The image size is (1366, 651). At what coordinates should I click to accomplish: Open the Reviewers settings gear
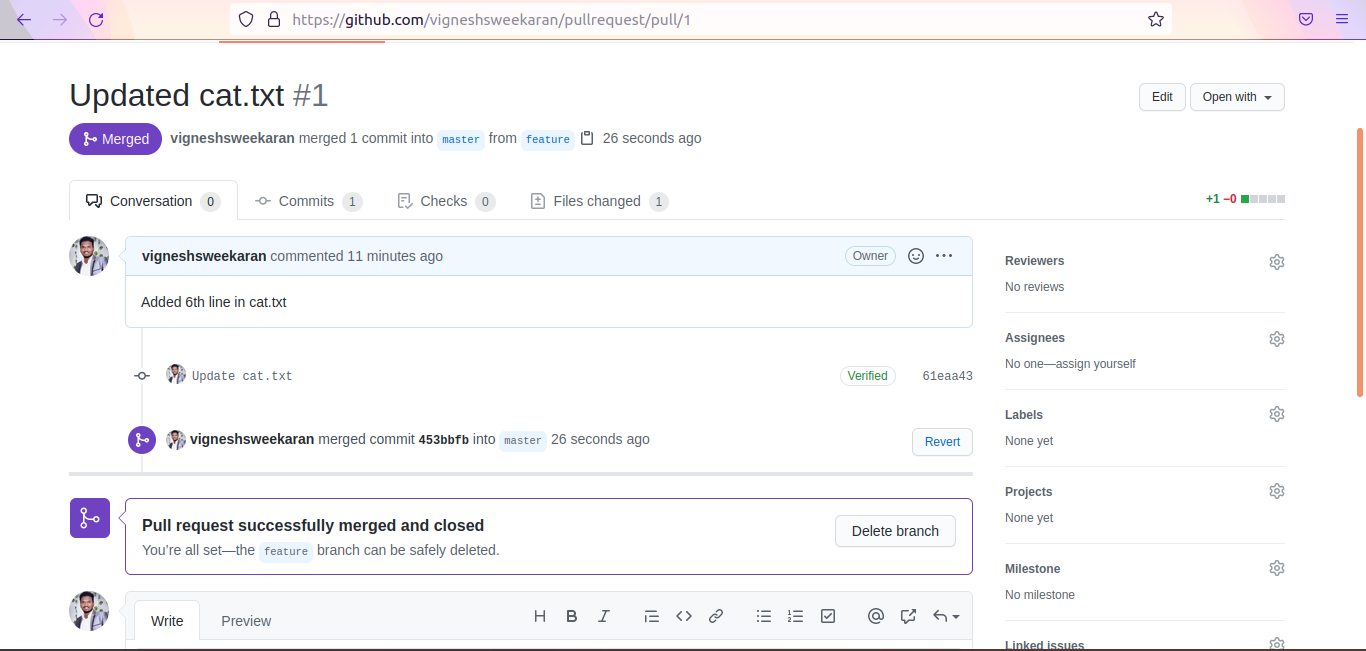[x=1276, y=262]
